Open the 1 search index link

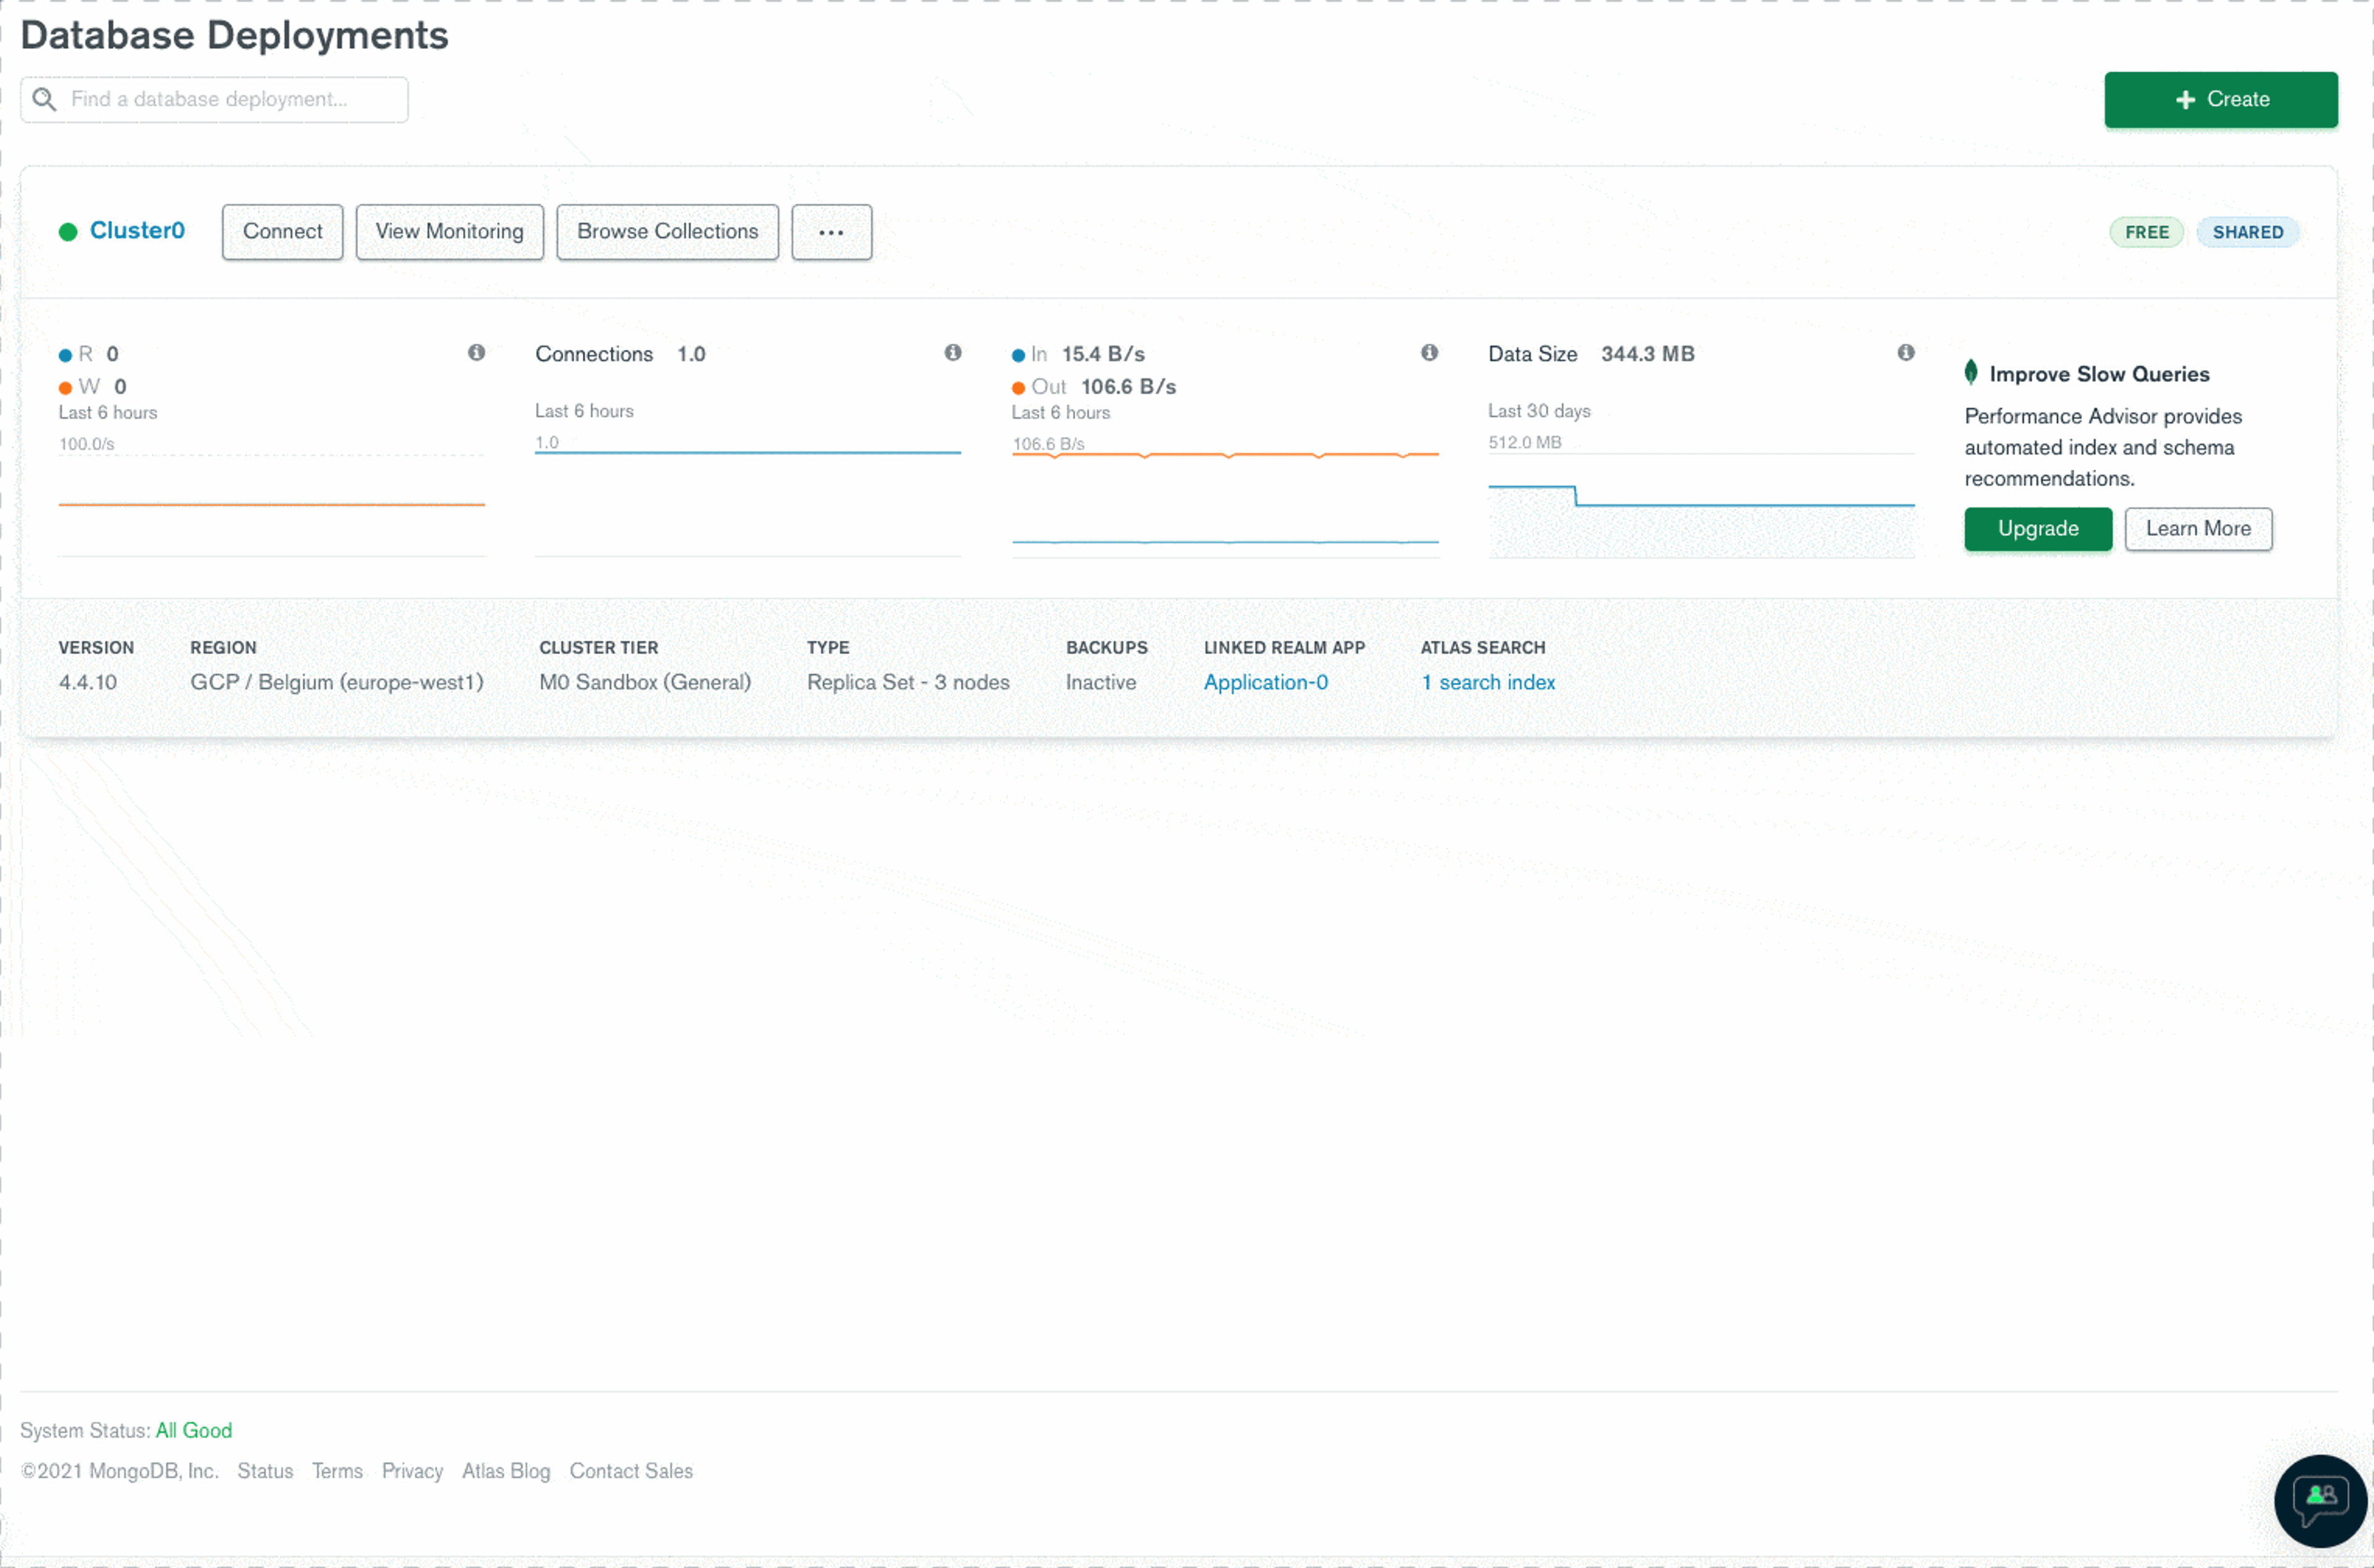[x=1488, y=683]
